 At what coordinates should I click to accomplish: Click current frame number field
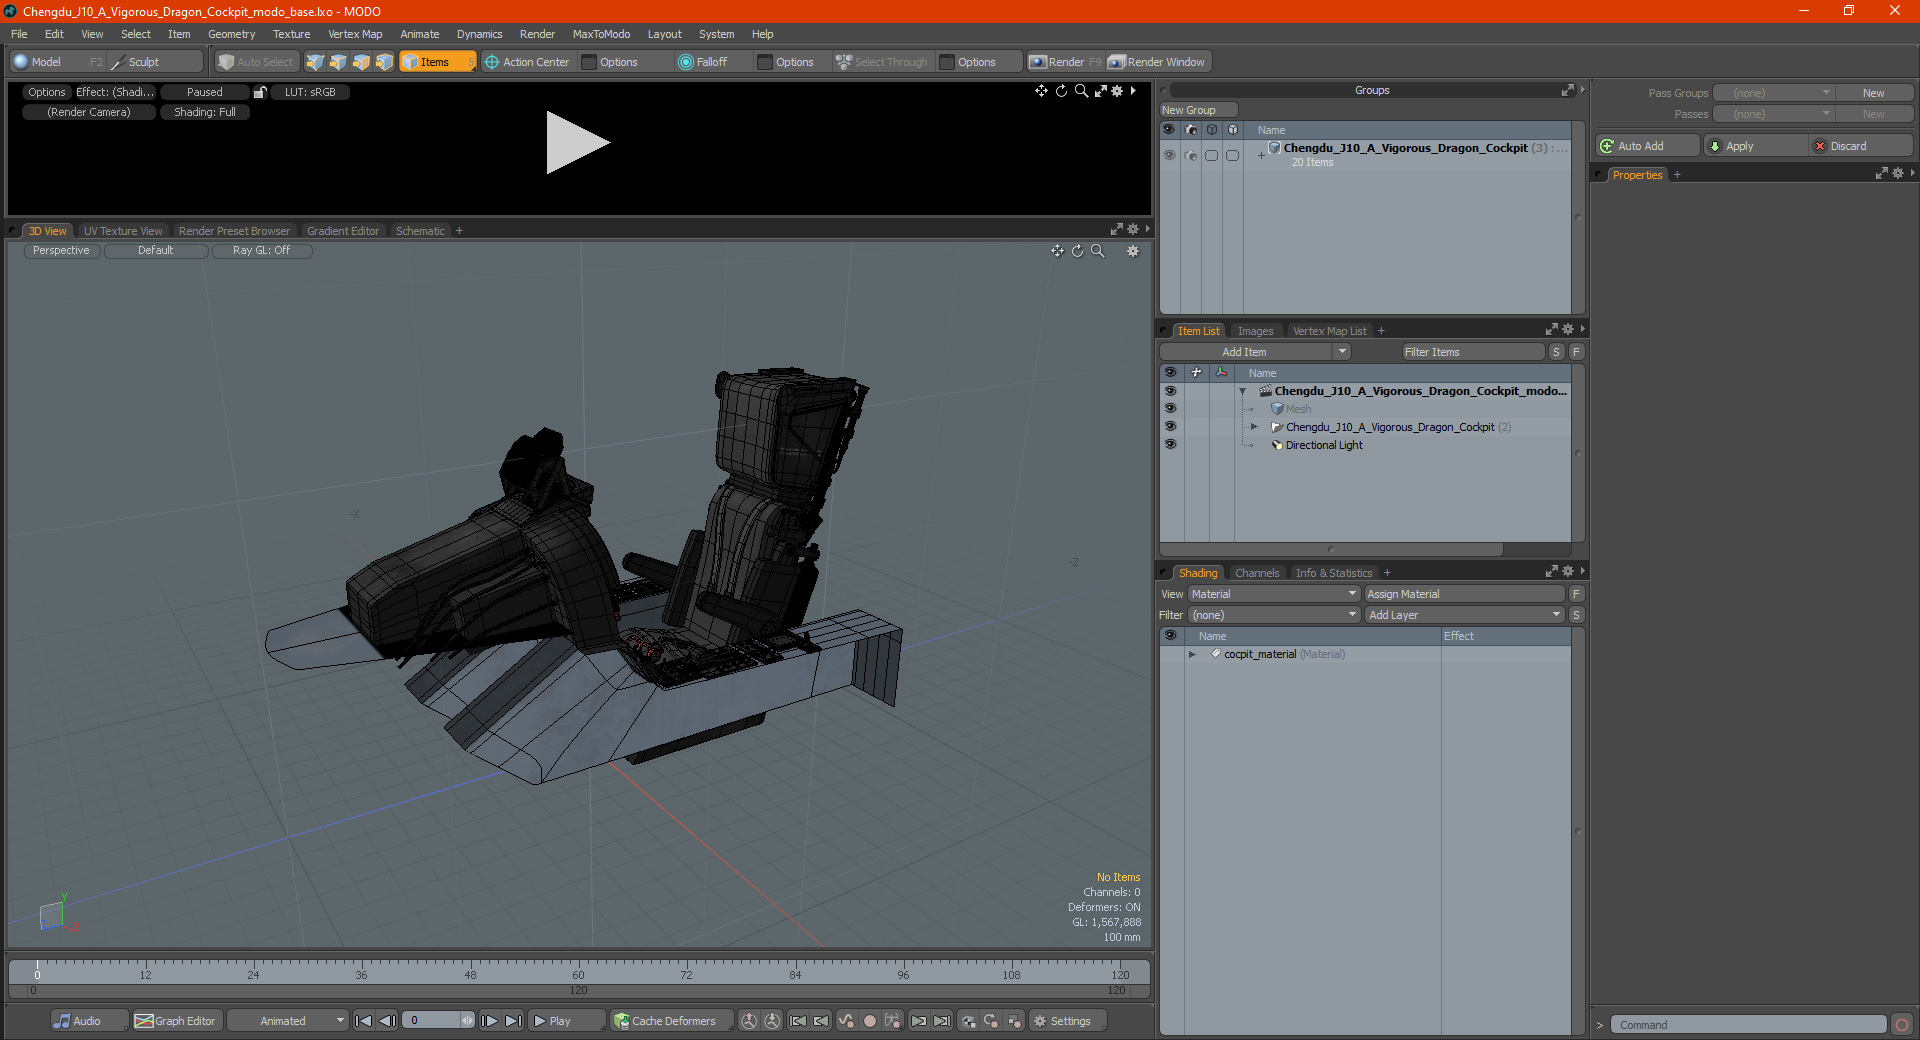(431, 1021)
